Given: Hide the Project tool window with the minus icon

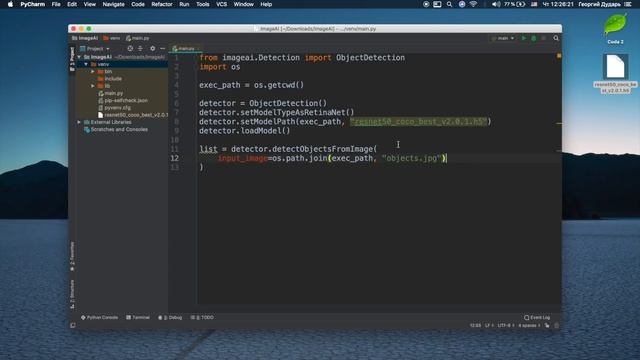Looking at the screenshot, I should coord(162,48).
